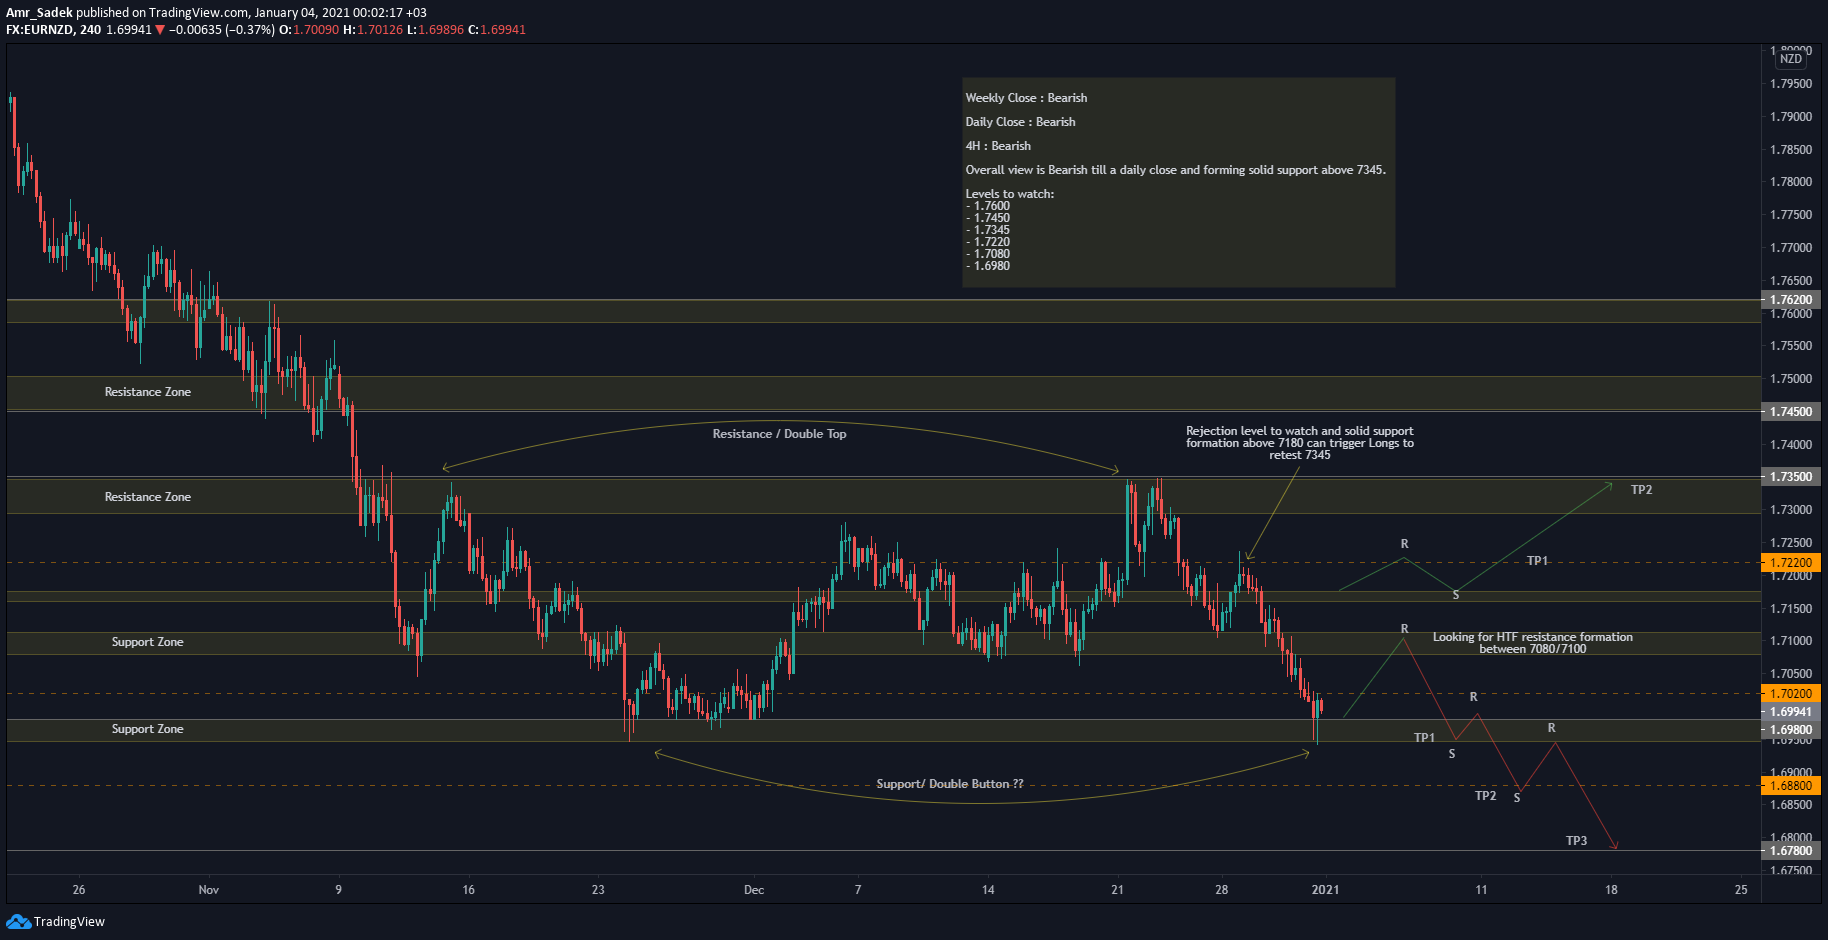The width and height of the screenshot is (1828, 940).
Task: Click the '25' date on the time axis
Action: point(1741,890)
